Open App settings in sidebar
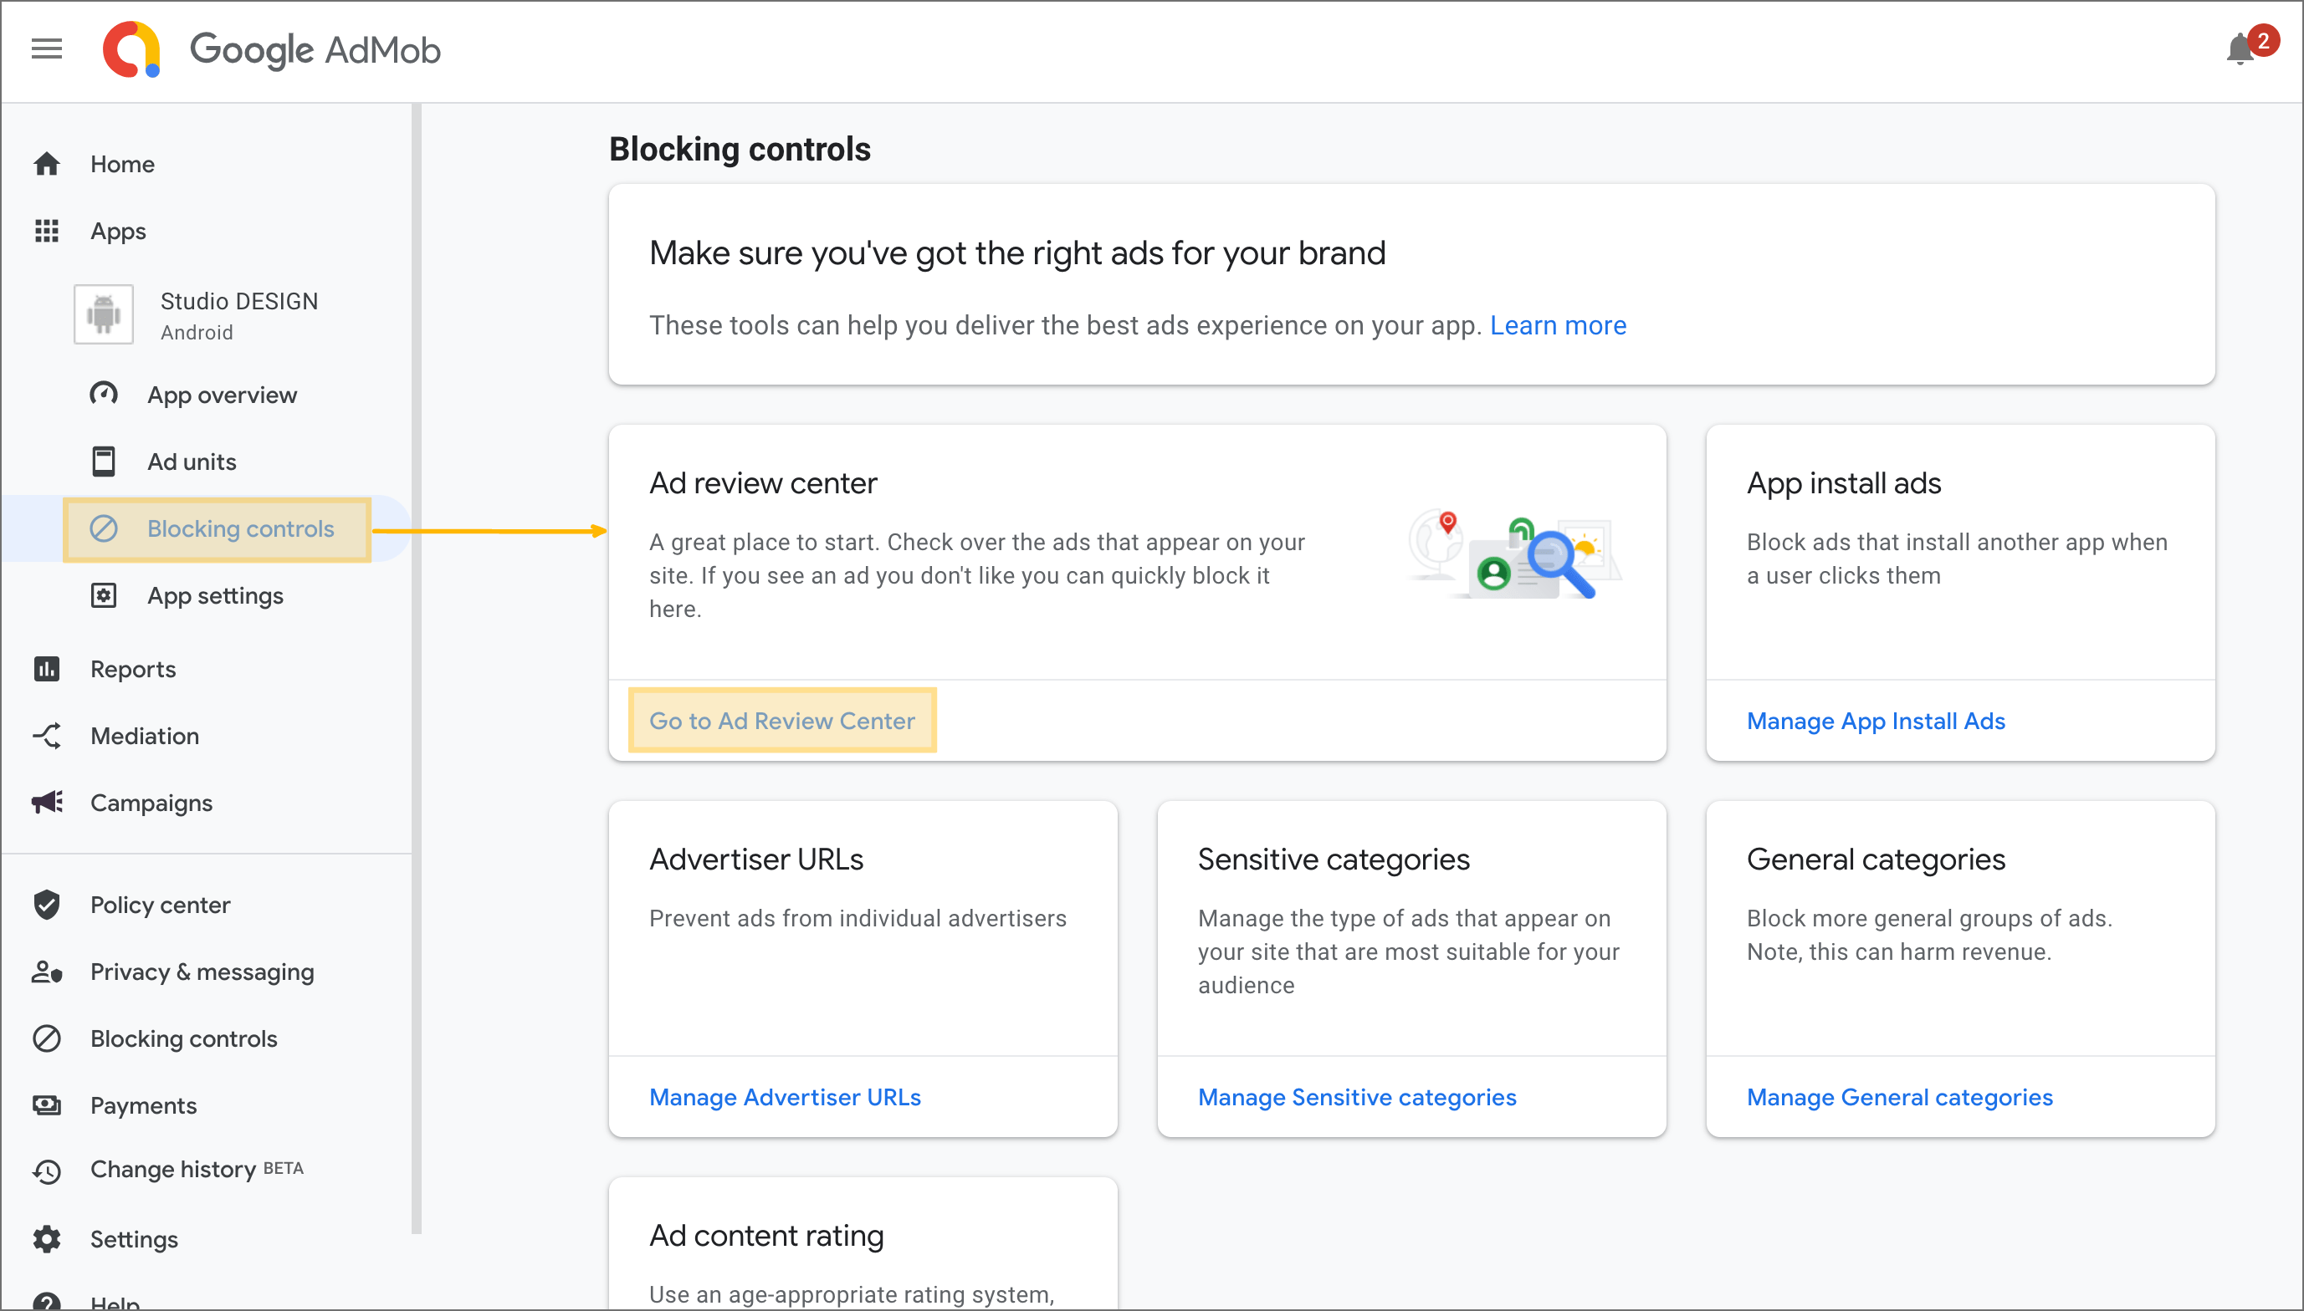Image resolution: width=2304 pixels, height=1311 pixels. tap(215, 596)
